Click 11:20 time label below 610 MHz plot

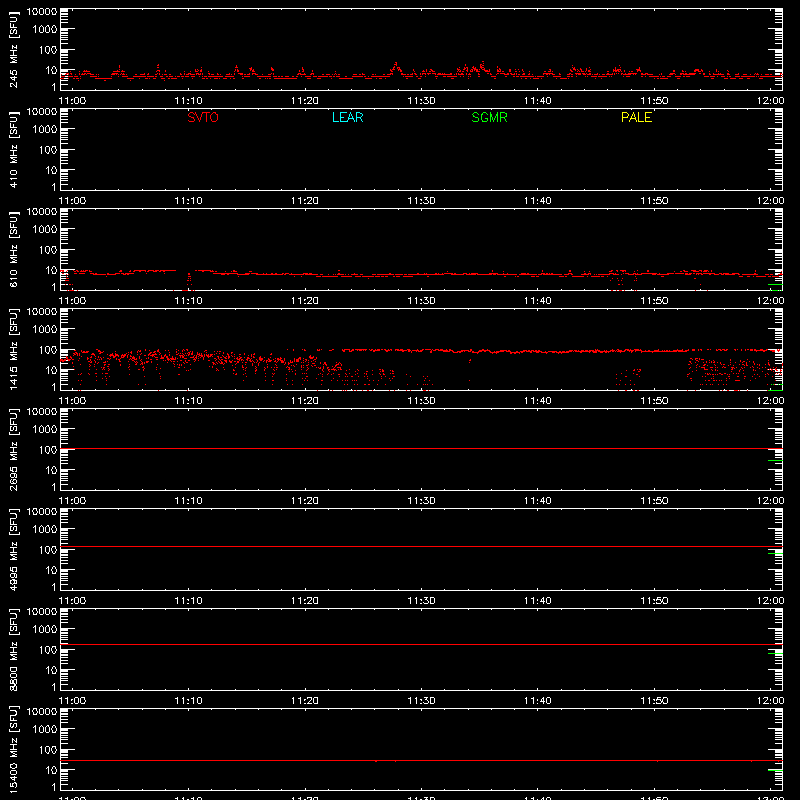pos(305,301)
